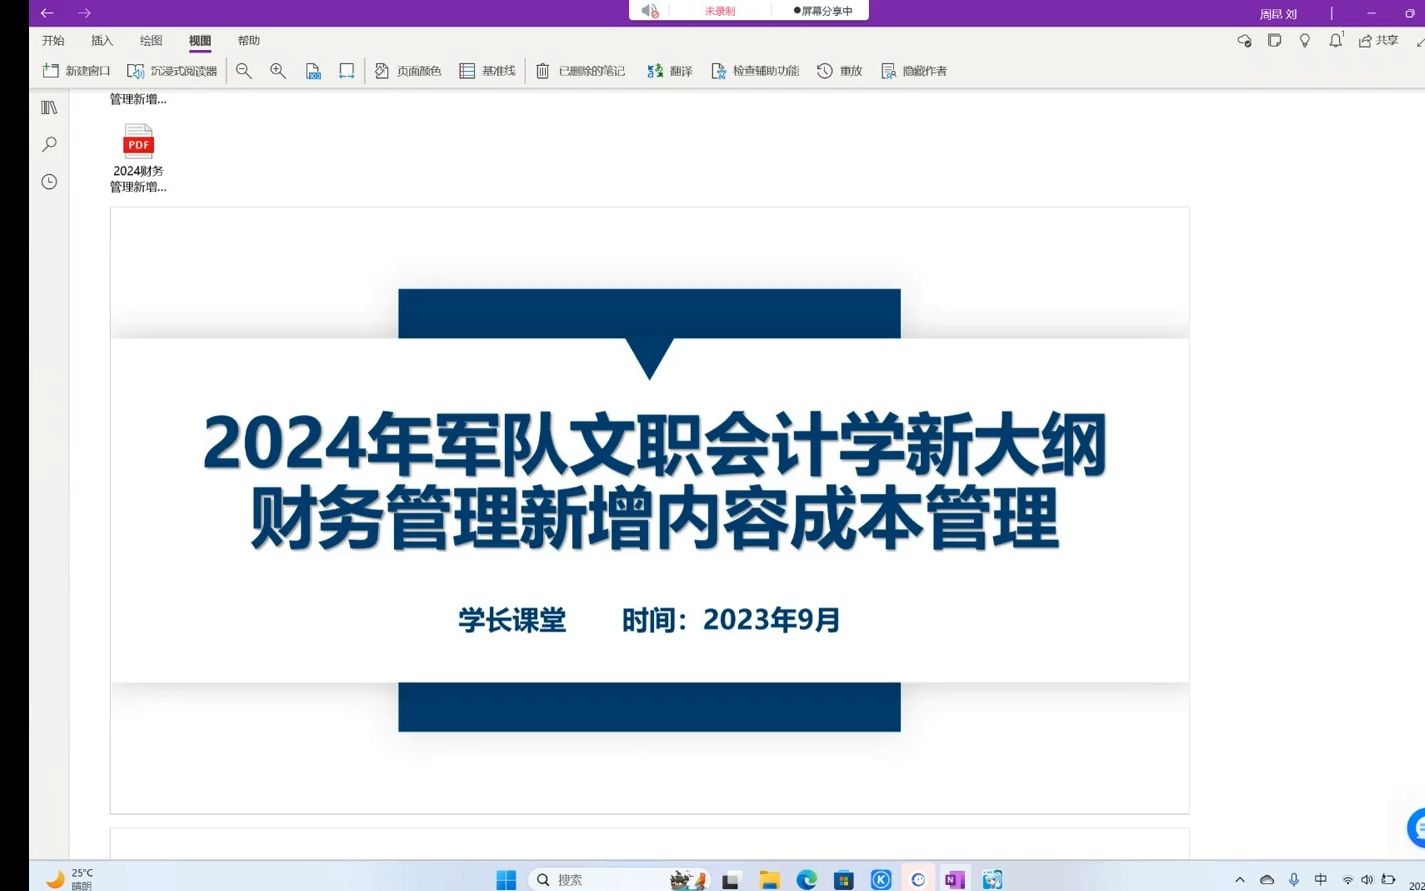Screen dimensions: 1425x891
Task: Zoom in with the plus magnifier
Action: 278,71
